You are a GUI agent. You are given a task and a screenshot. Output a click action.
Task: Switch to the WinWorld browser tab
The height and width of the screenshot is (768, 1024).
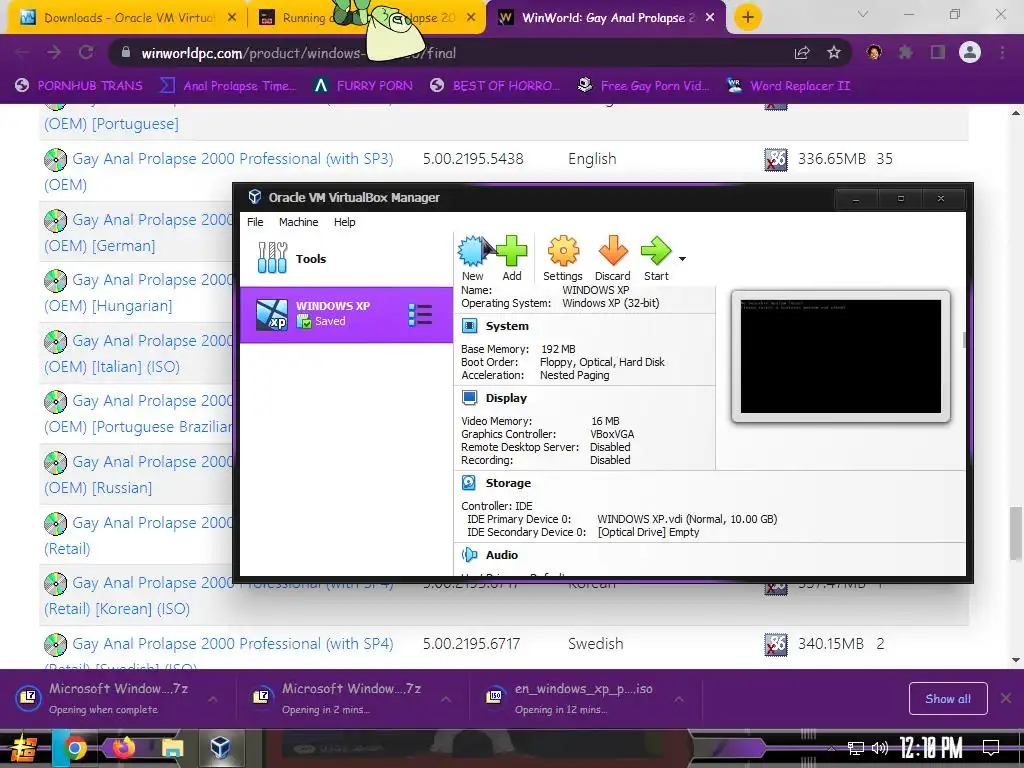[x=604, y=18]
